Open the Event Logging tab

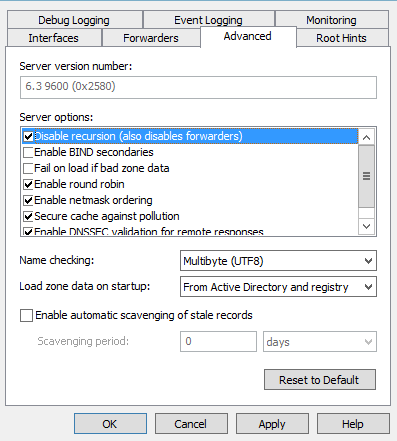[209, 20]
